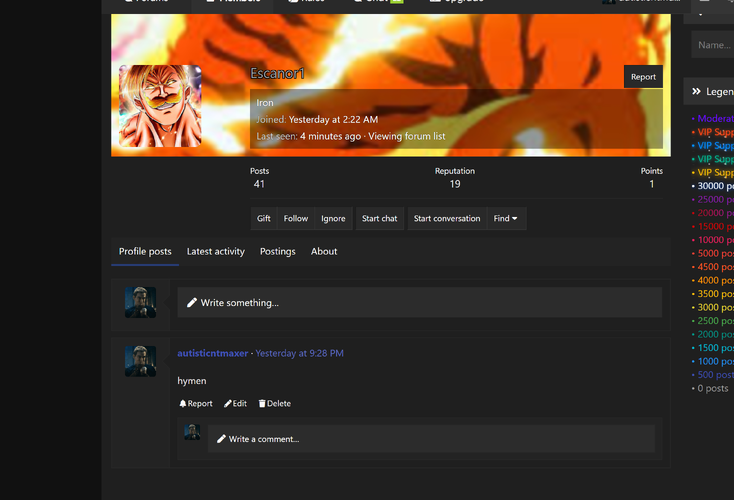Viewport: 734px width, 500px height.
Task: Click the 0 posts legend entry
Action: point(711,389)
